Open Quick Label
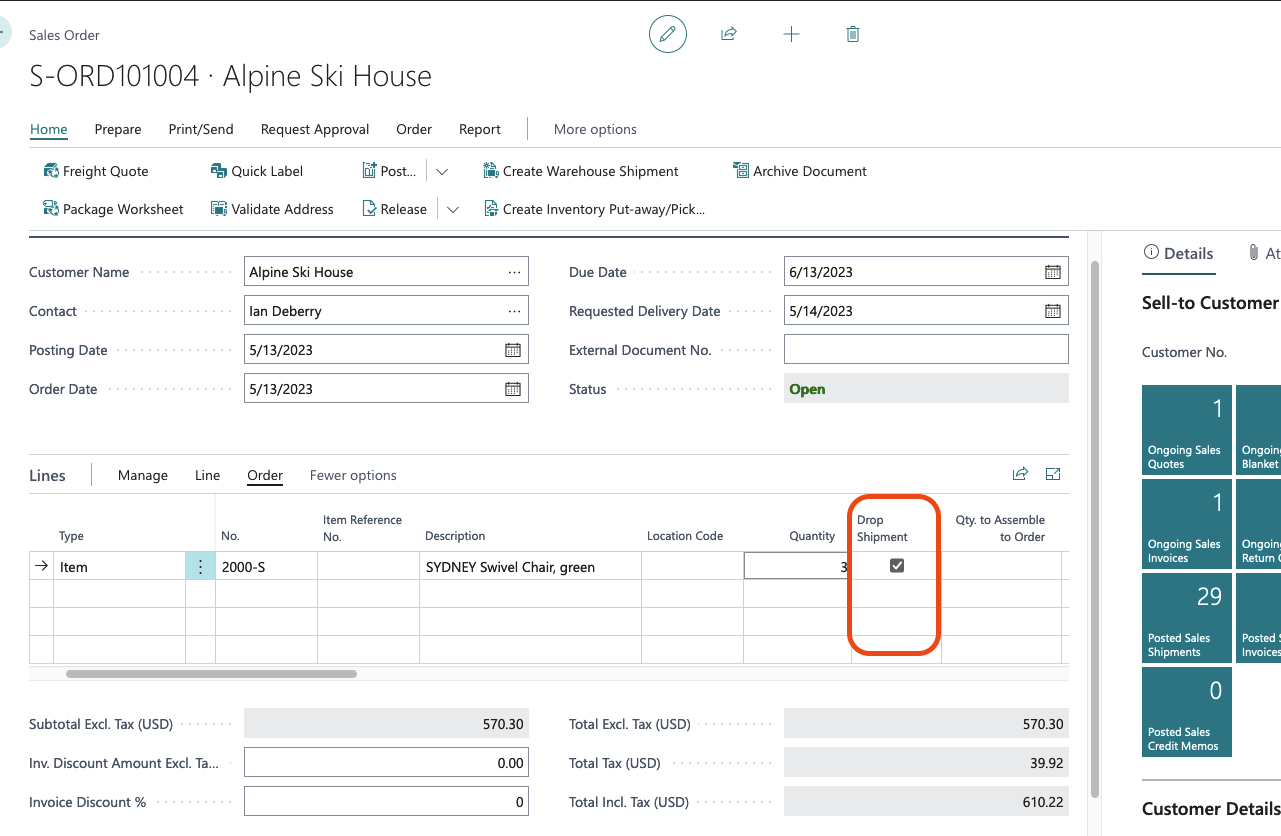This screenshot has width=1281, height=836. 257,171
